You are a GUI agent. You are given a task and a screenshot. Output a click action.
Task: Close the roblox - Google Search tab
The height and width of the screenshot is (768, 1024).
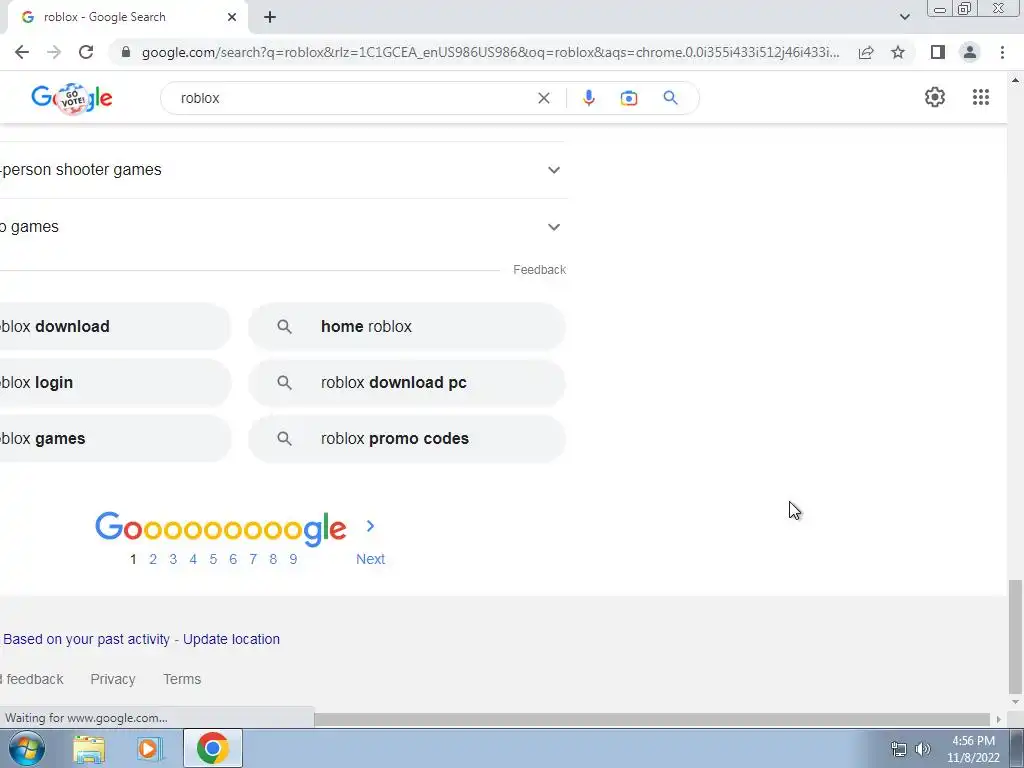232,17
